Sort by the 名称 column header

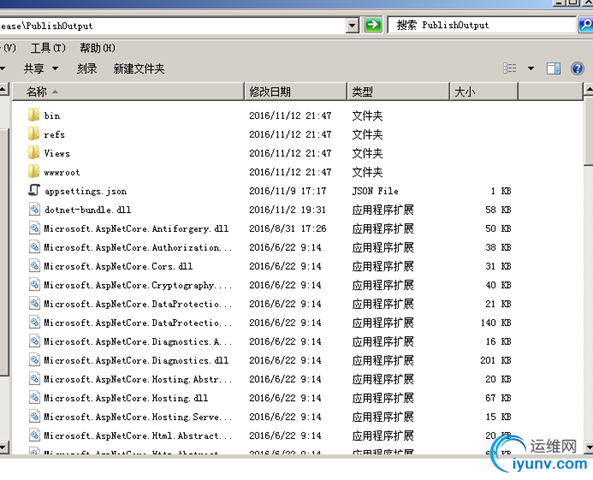coord(128,92)
